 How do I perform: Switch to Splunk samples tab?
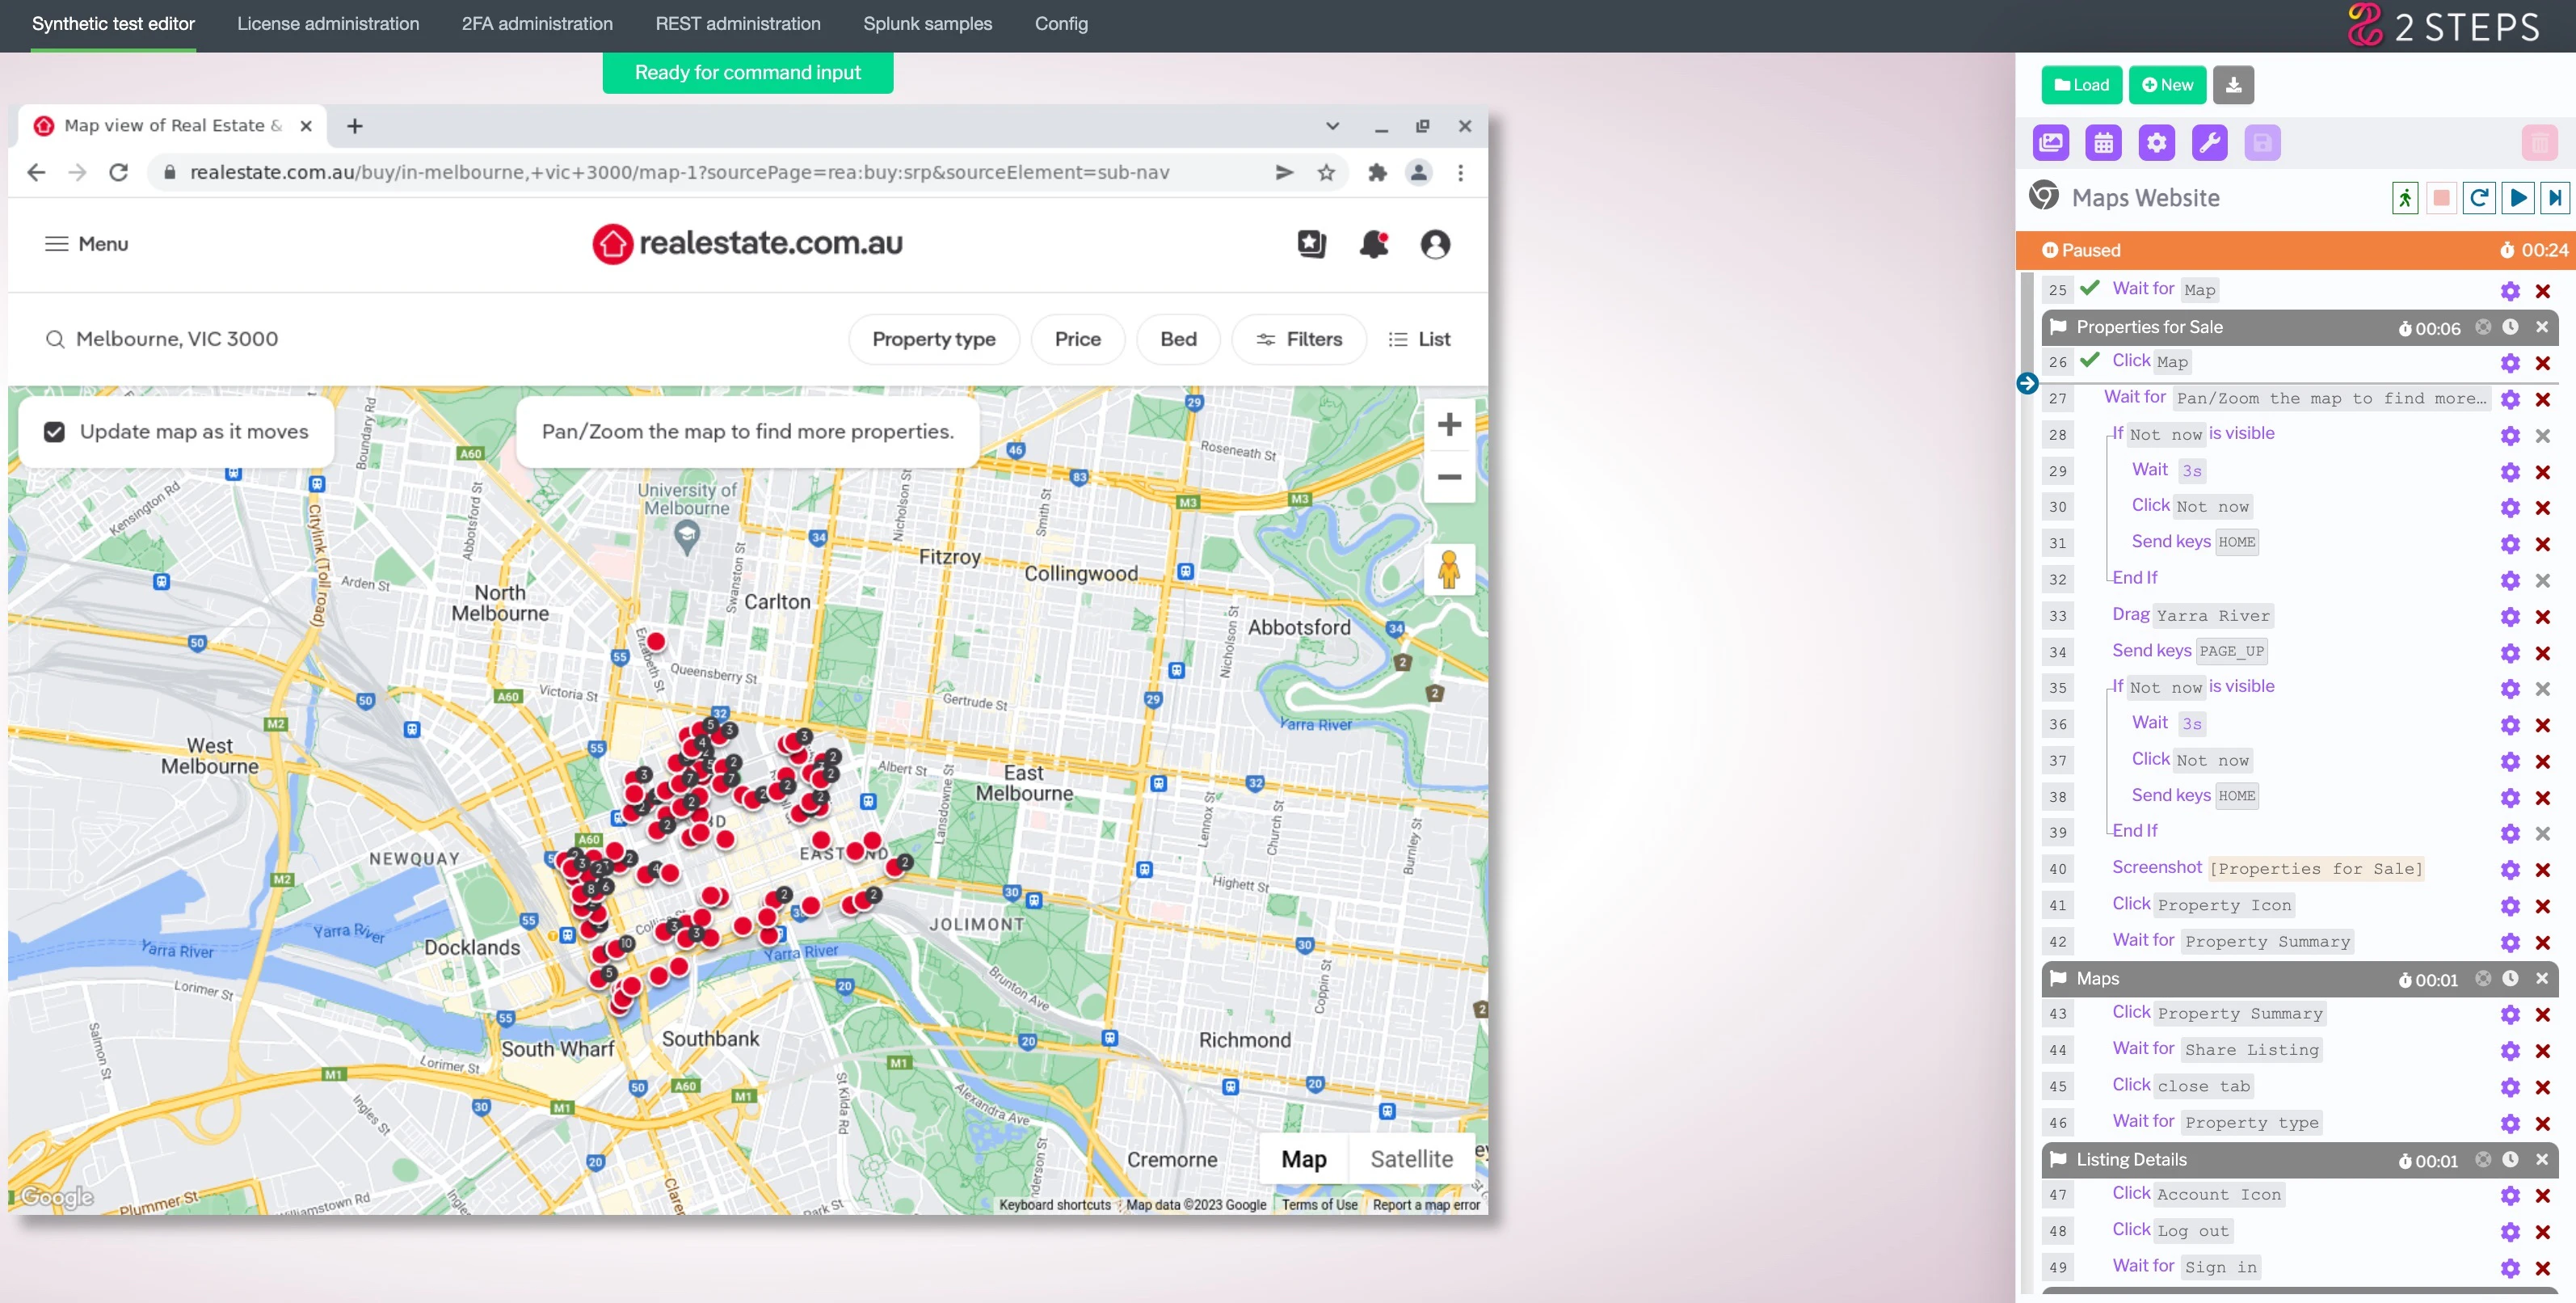(927, 24)
